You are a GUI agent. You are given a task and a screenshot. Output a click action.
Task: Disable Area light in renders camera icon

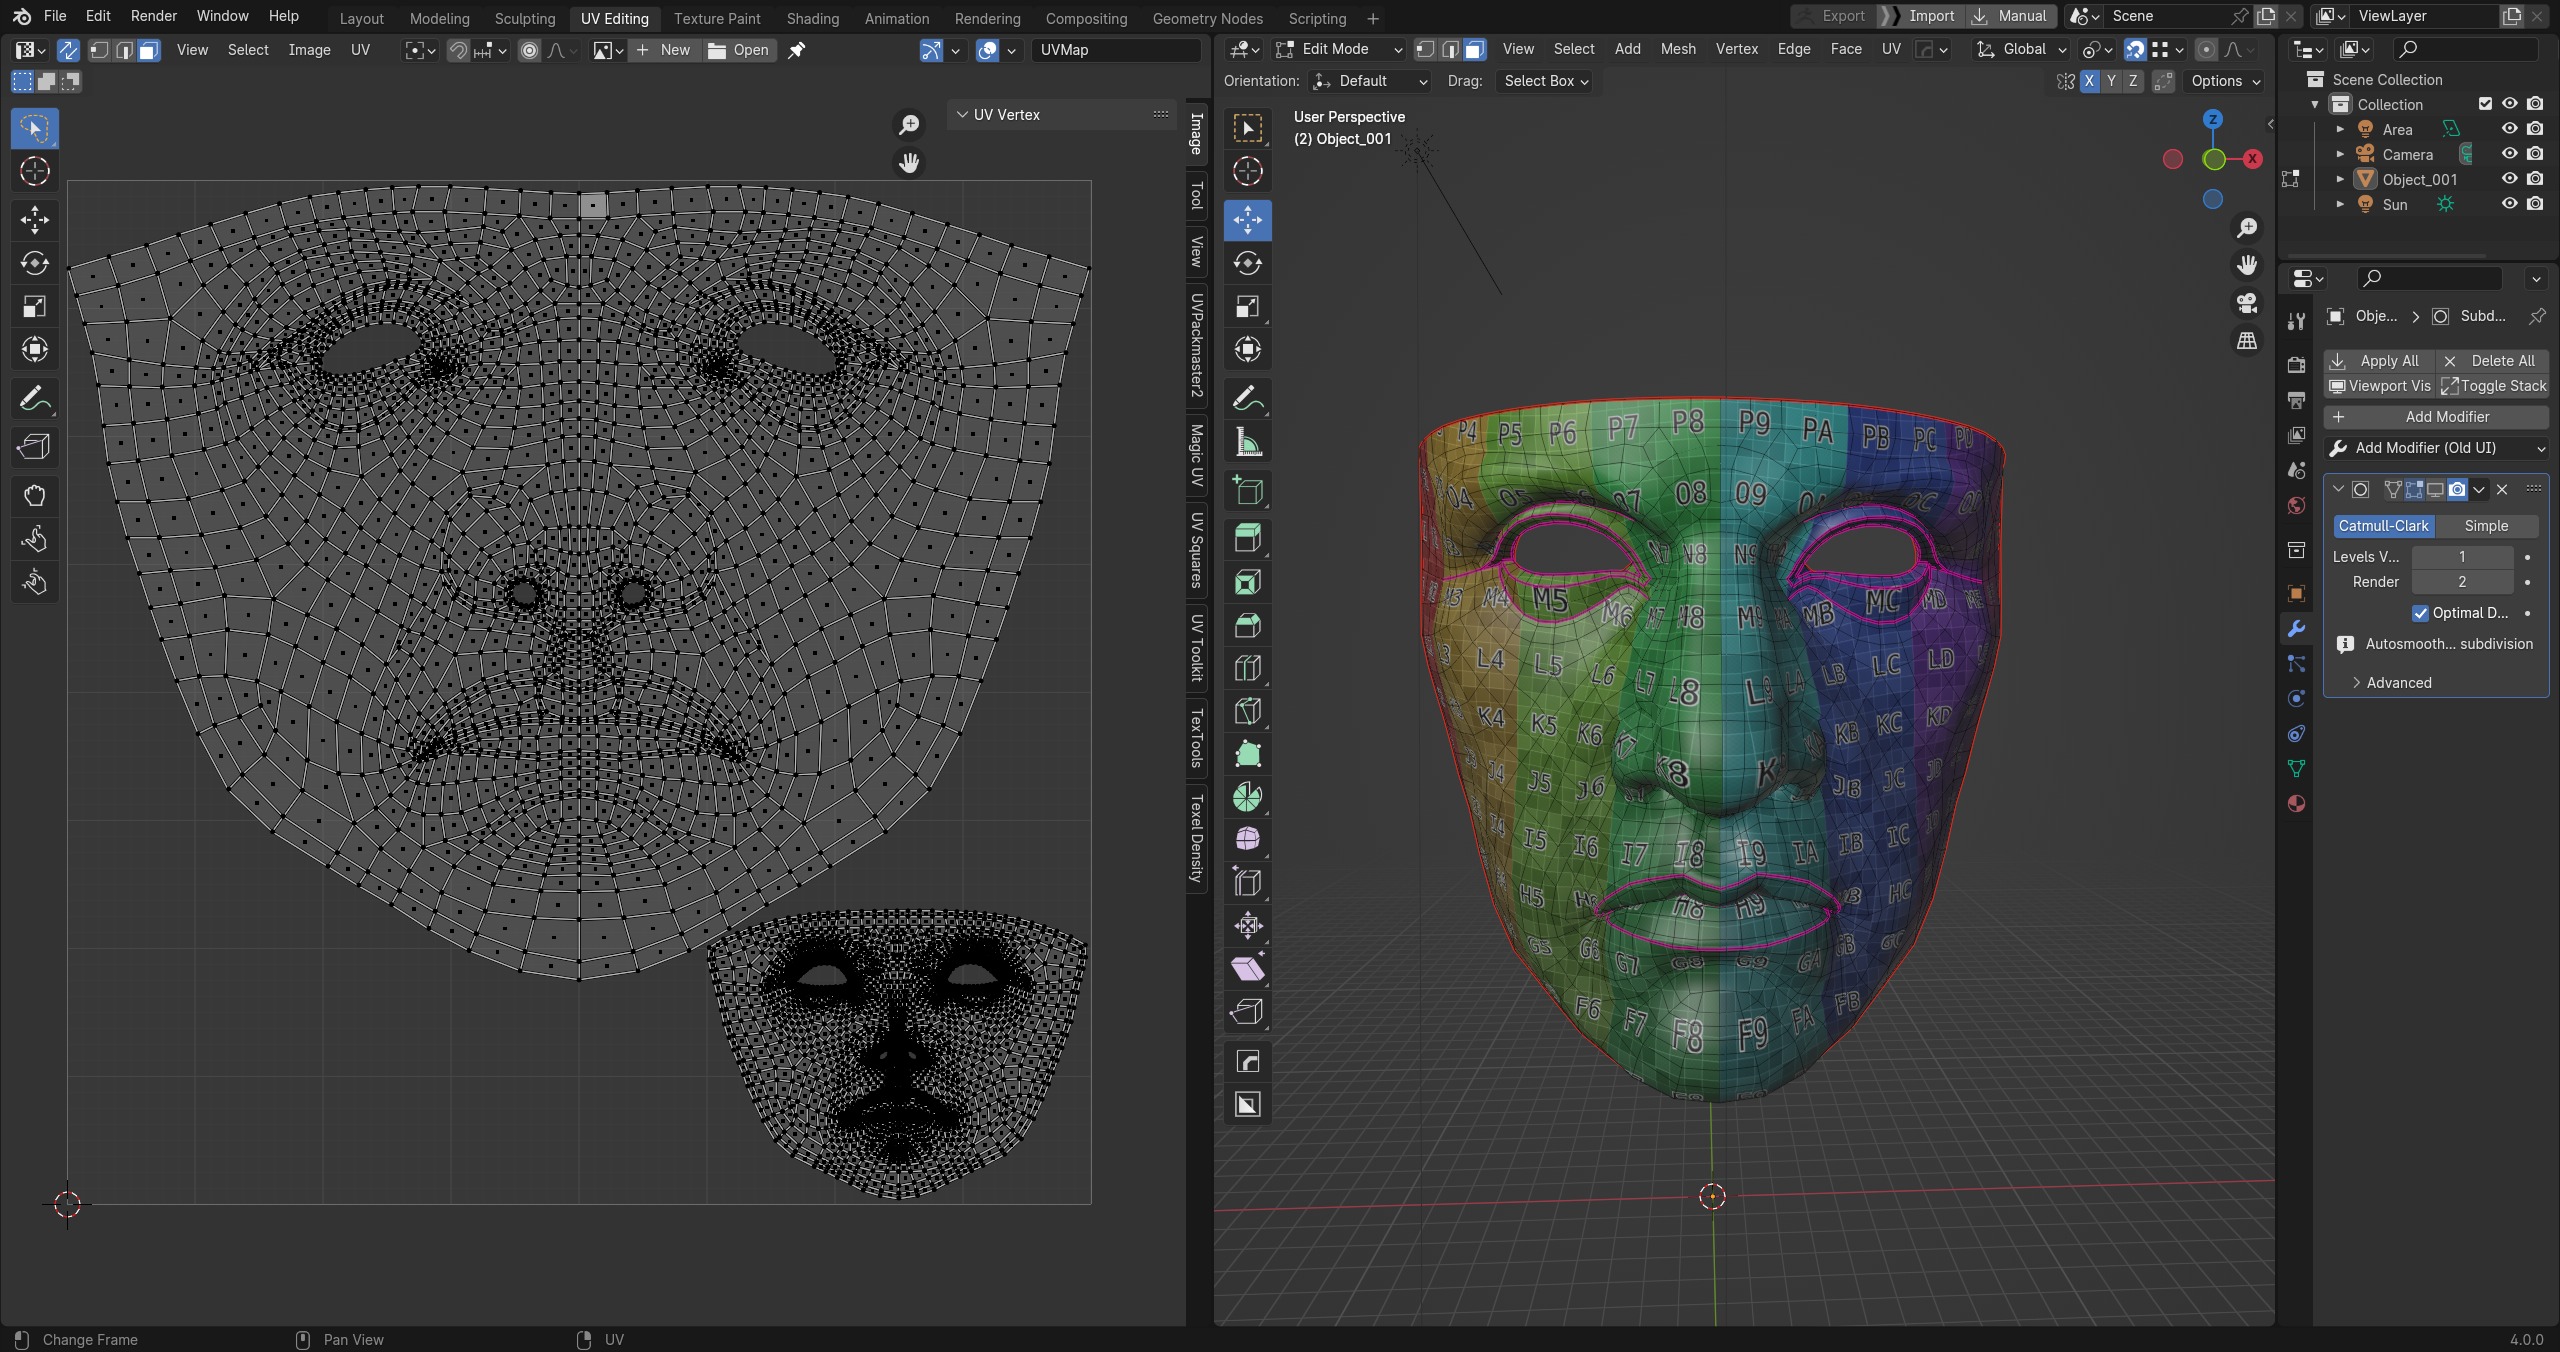click(x=2535, y=129)
